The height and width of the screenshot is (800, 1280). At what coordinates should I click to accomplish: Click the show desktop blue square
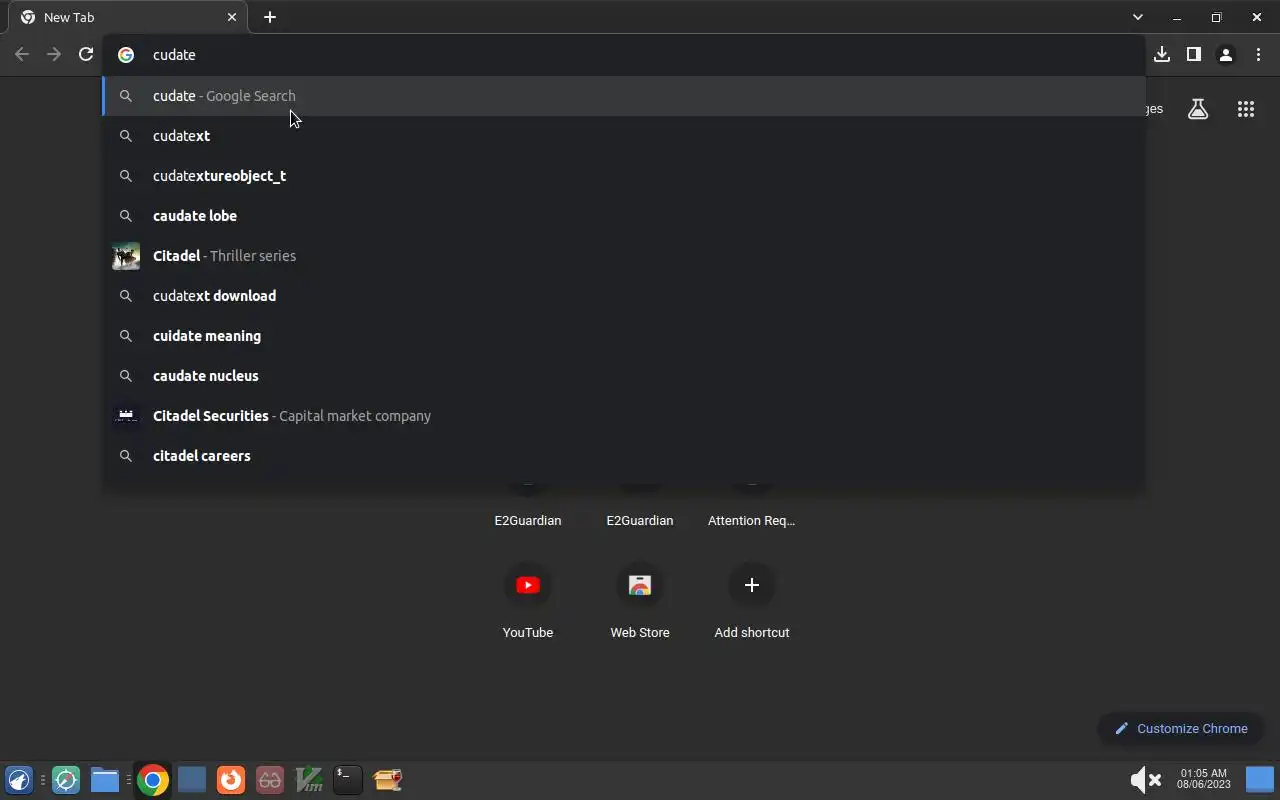1260,780
